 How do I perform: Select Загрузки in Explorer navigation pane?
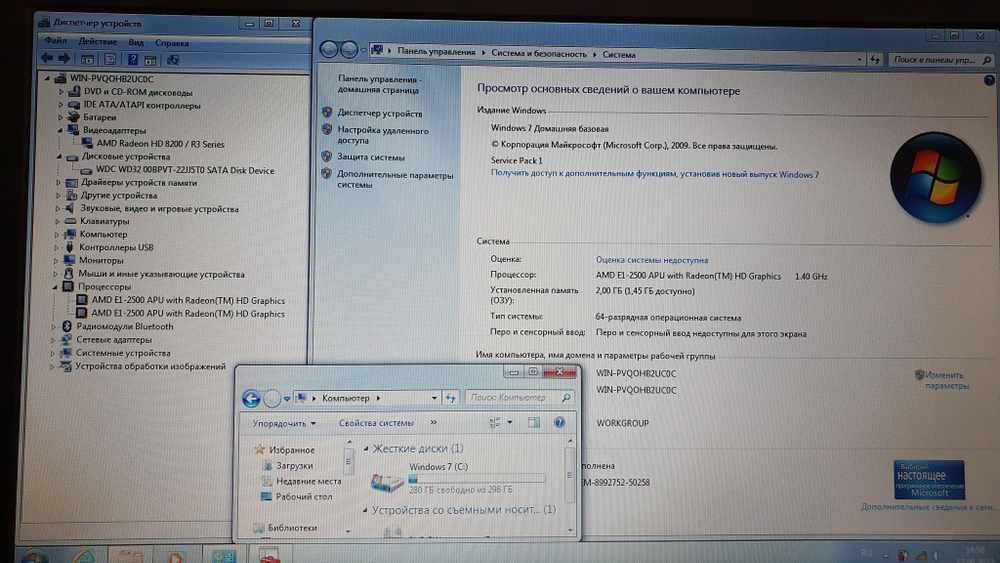294,465
